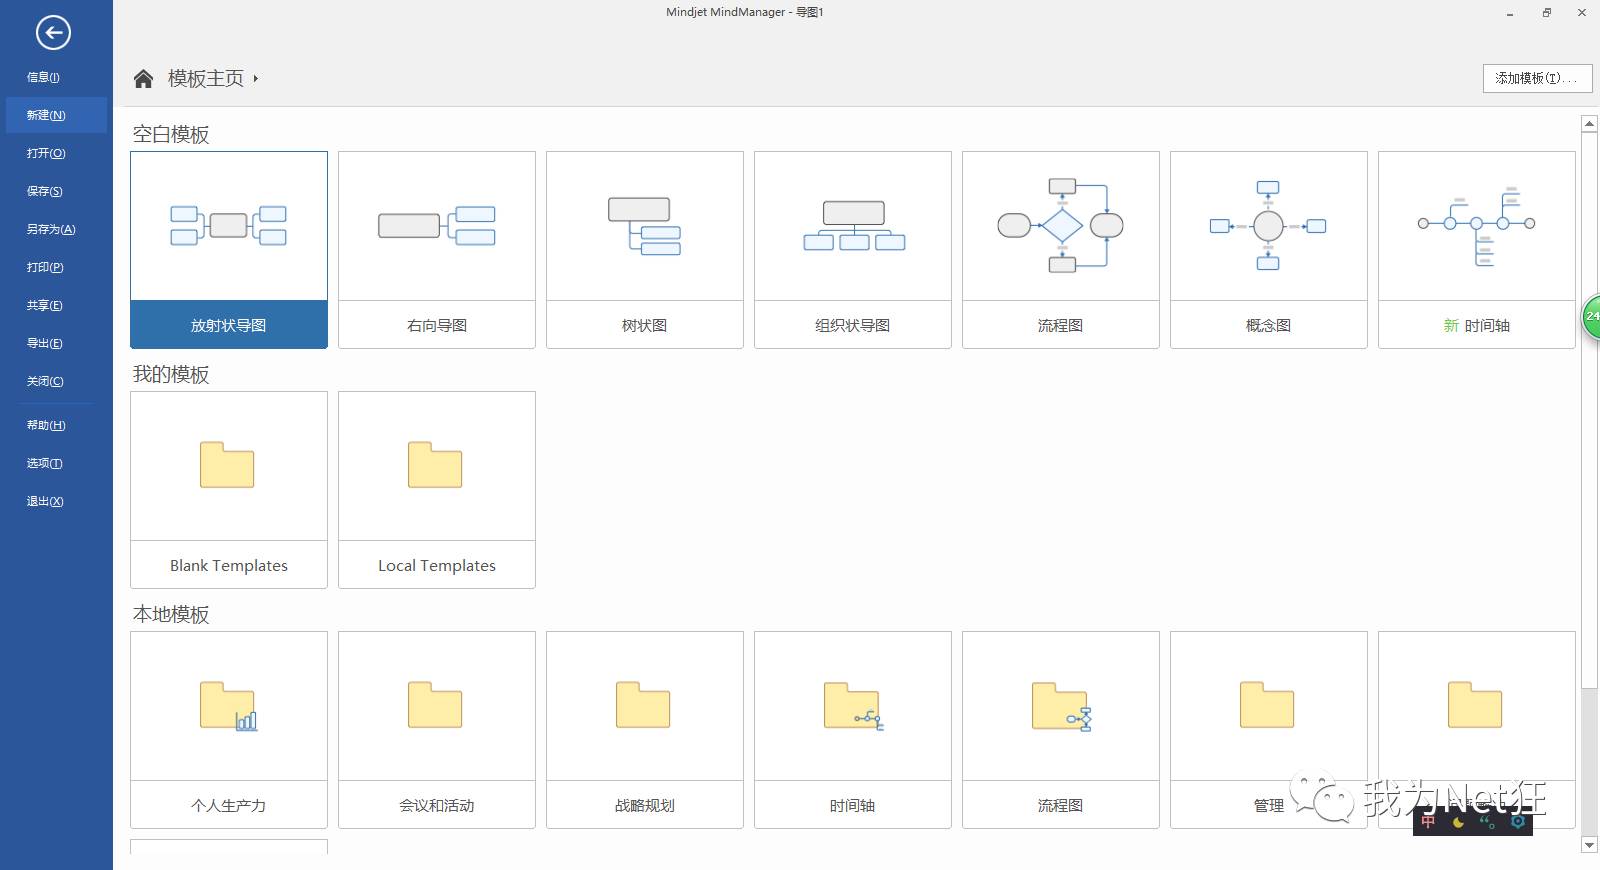The image size is (1600, 870).
Task: Open 信息(I) in the sidebar
Action: click(x=43, y=77)
